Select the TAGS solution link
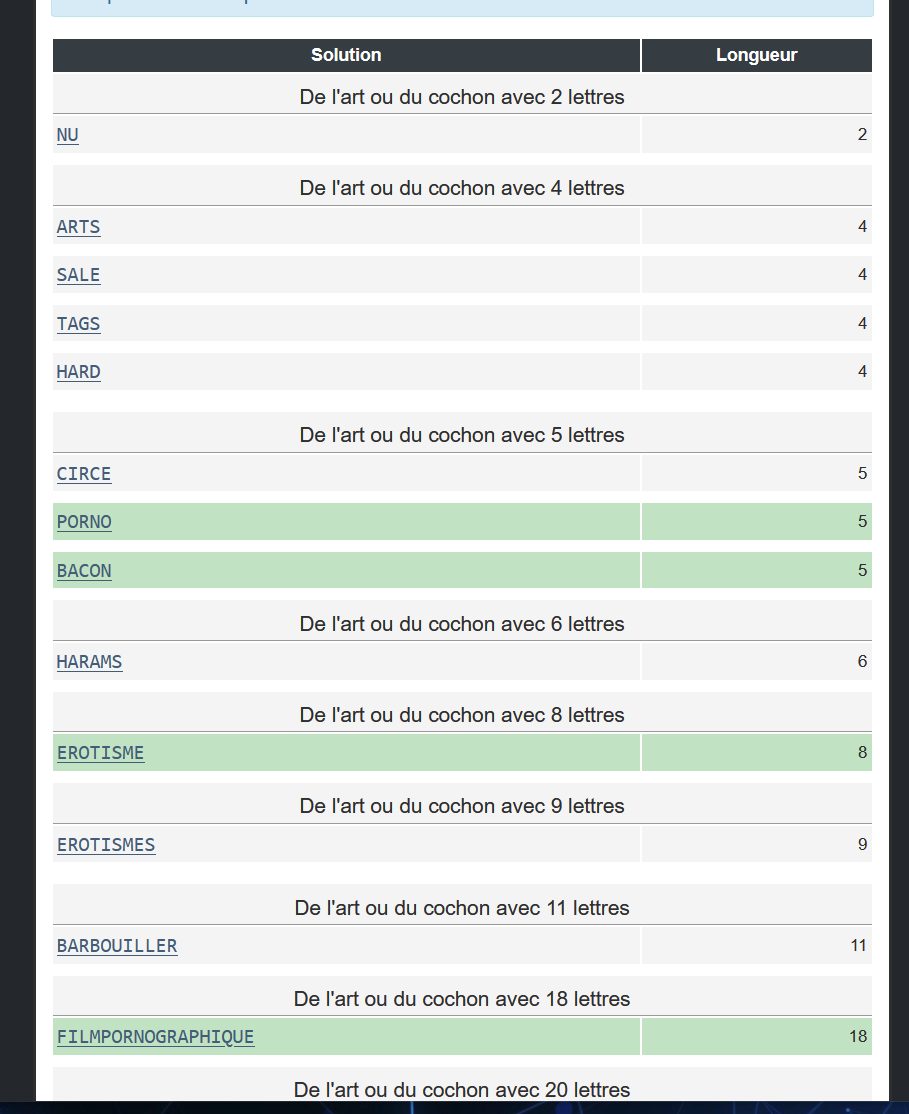The width and height of the screenshot is (909, 1114). [x=78, y=324]
